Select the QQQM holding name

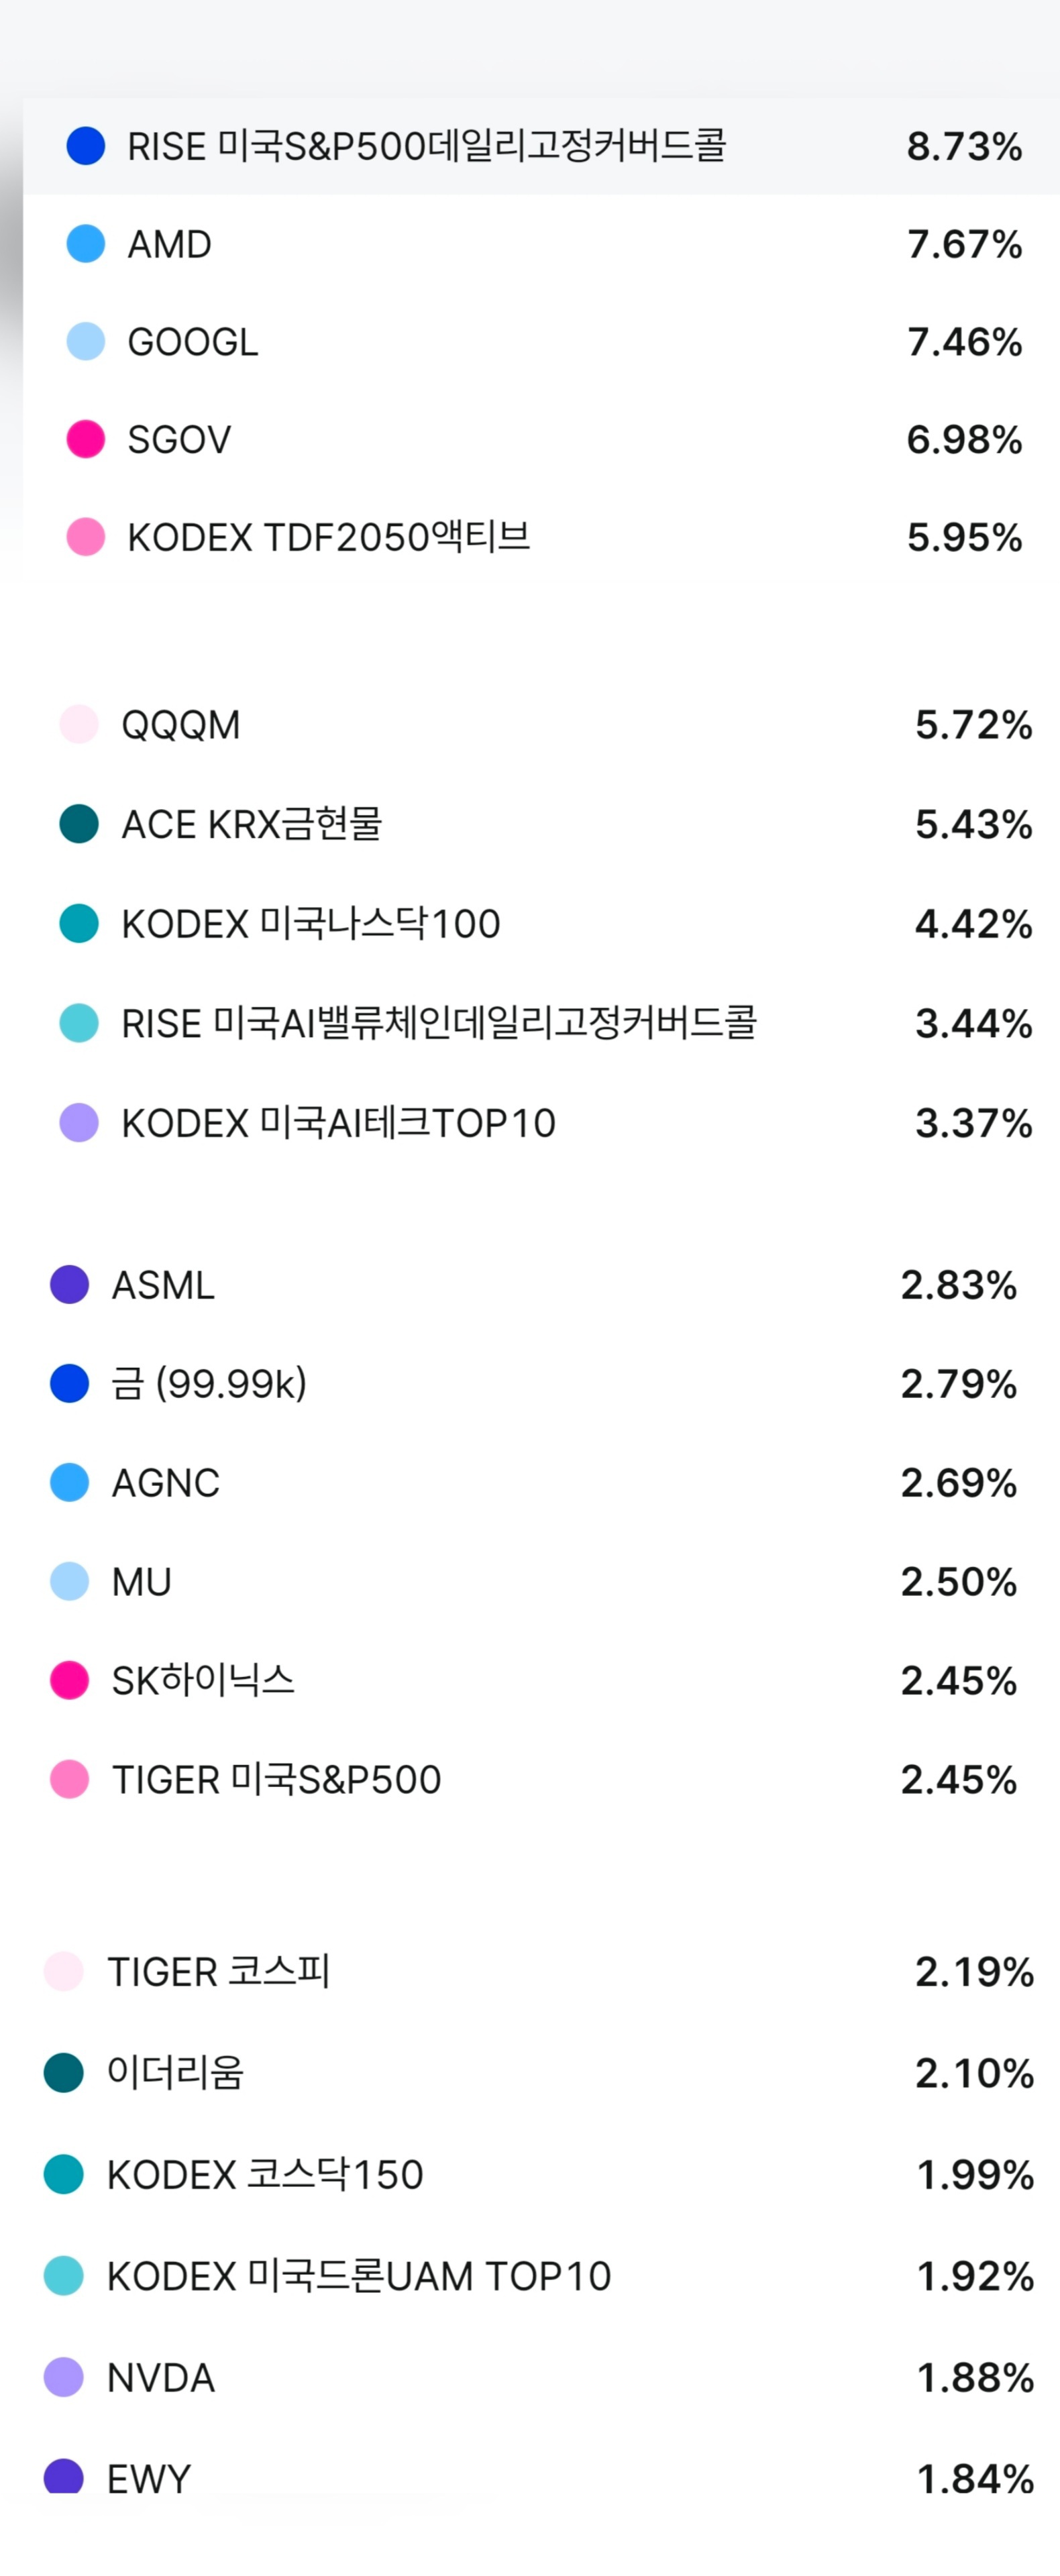[181, 725]
